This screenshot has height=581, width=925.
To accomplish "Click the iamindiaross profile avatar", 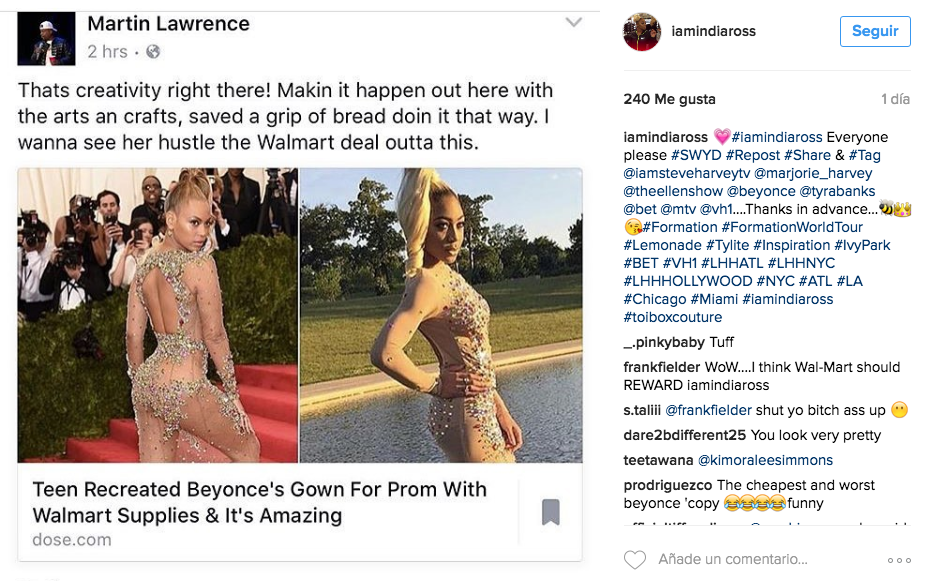I will [642, 32].
